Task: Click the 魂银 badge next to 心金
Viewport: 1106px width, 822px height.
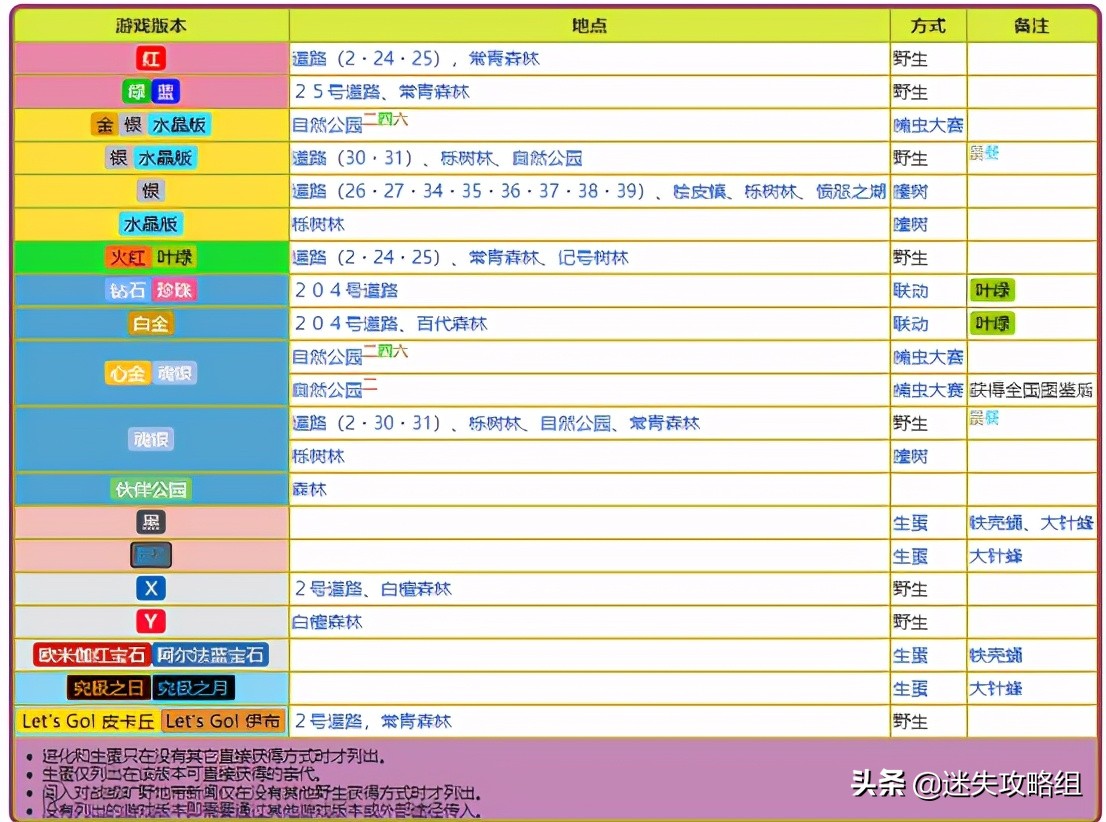Action: point(174,373)
